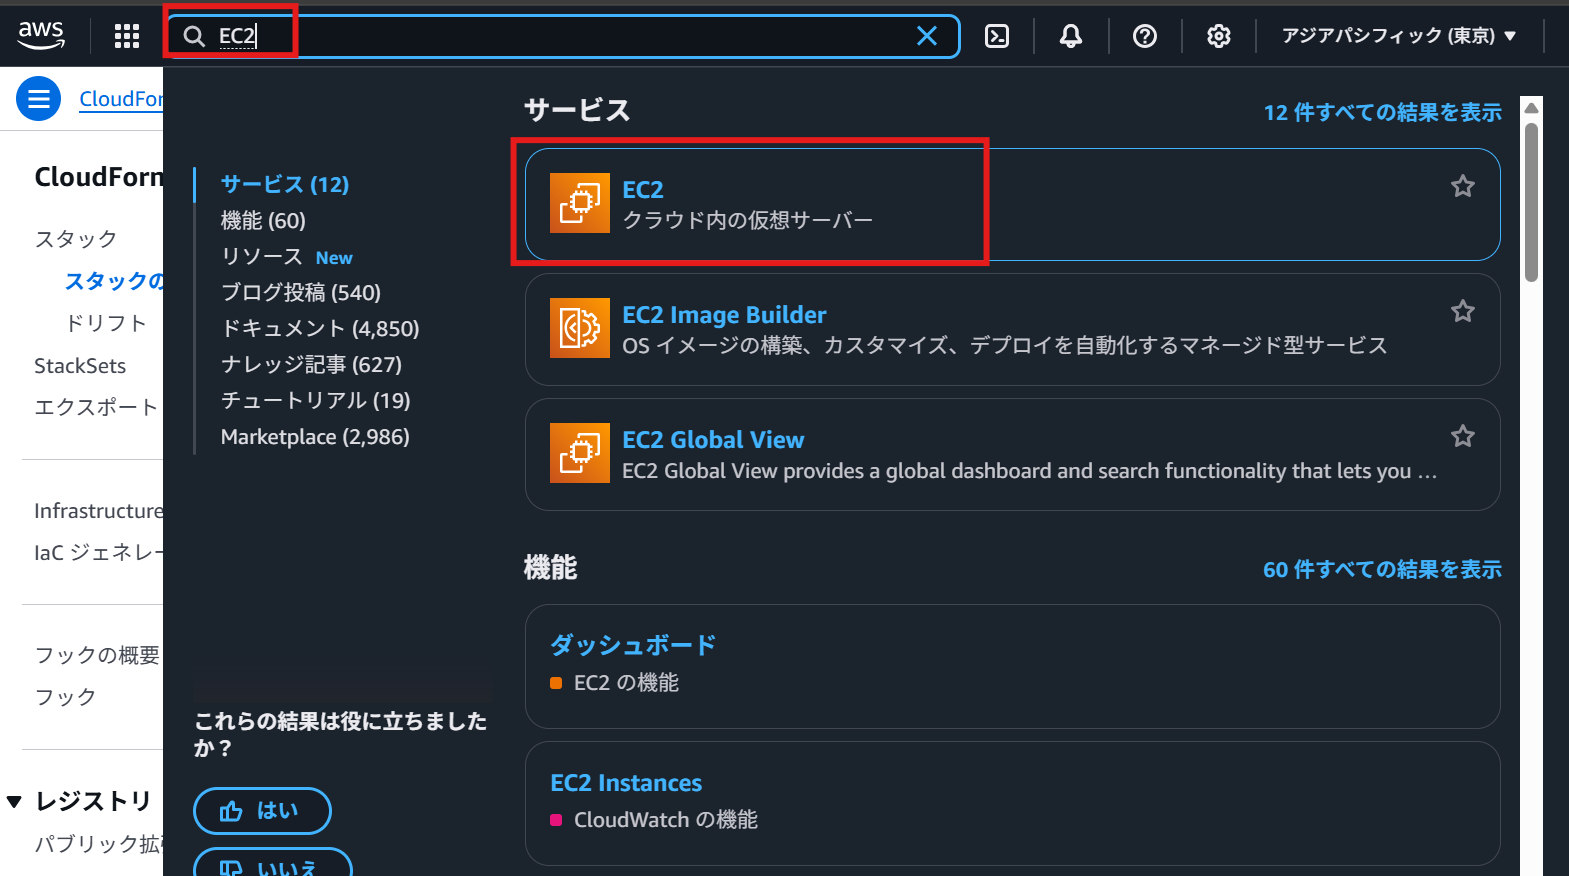Open the EC2 Global View result
The height and width of the screenshot is (876, 1569).
(713, 440)
